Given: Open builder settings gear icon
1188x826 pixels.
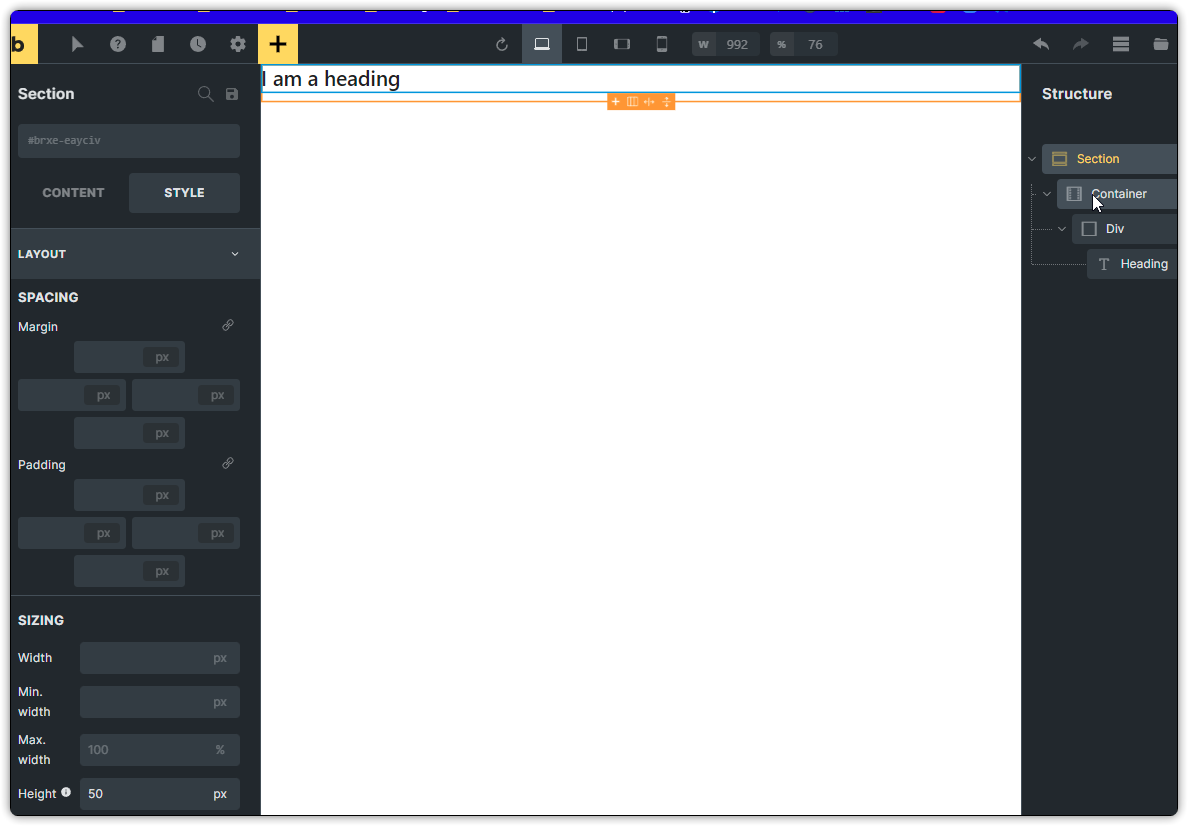Looking at the screenshot, I should pos(238,44).
